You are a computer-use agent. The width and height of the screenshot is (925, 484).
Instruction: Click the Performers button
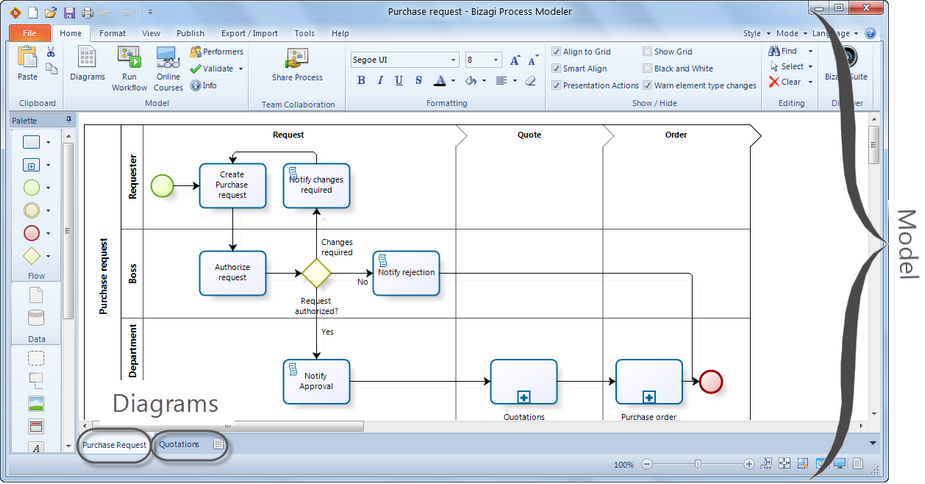click(x=217, y=52)
